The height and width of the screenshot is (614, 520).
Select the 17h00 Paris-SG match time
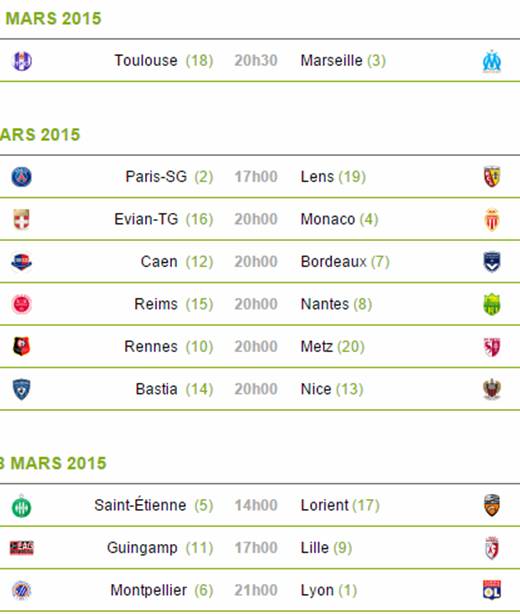[x=256, y=177]
